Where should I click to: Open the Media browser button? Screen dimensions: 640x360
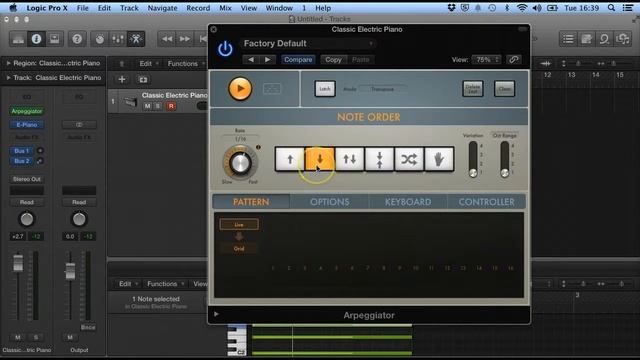[622, 39]
